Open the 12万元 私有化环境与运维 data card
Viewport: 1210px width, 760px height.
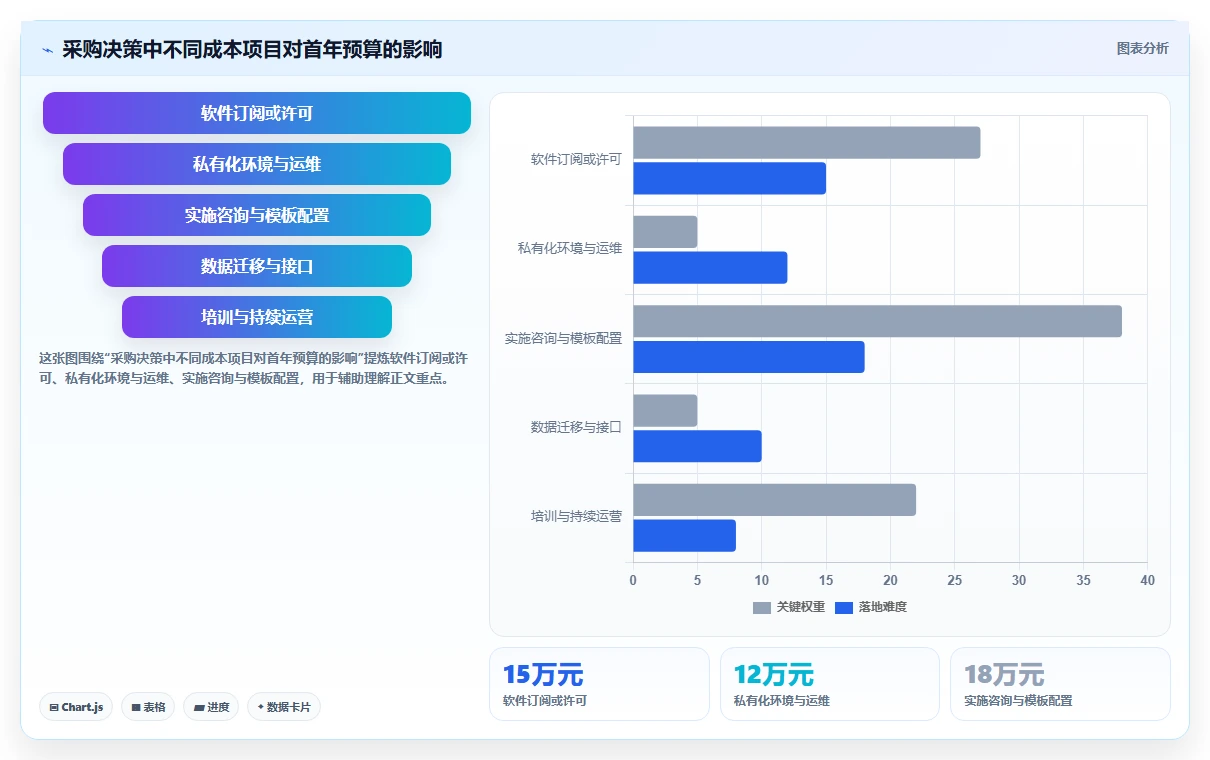[x=830, y=684]
